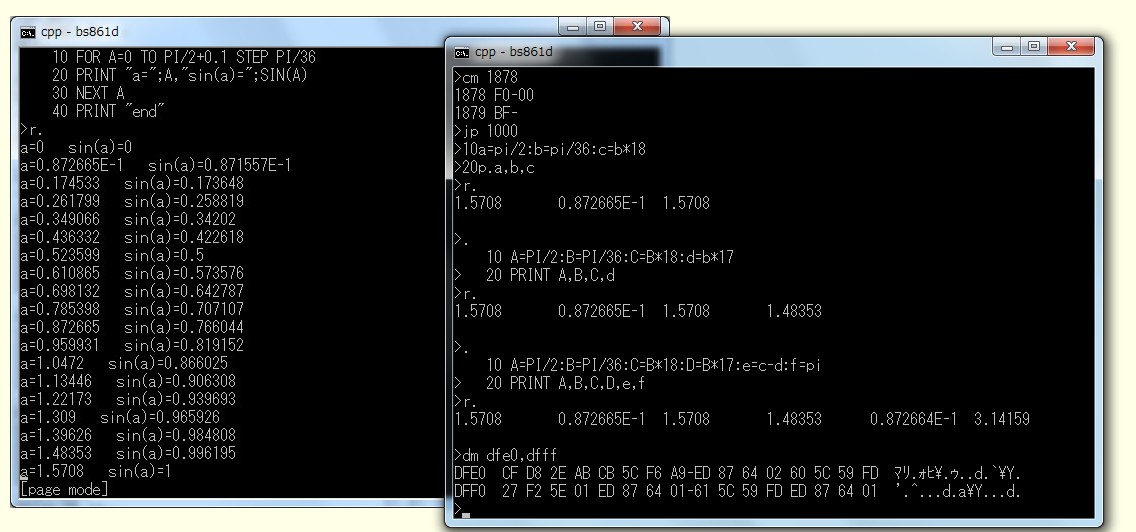
Task: Click line '20 PRINT A,B,C,d'
Action: point(551,275)
